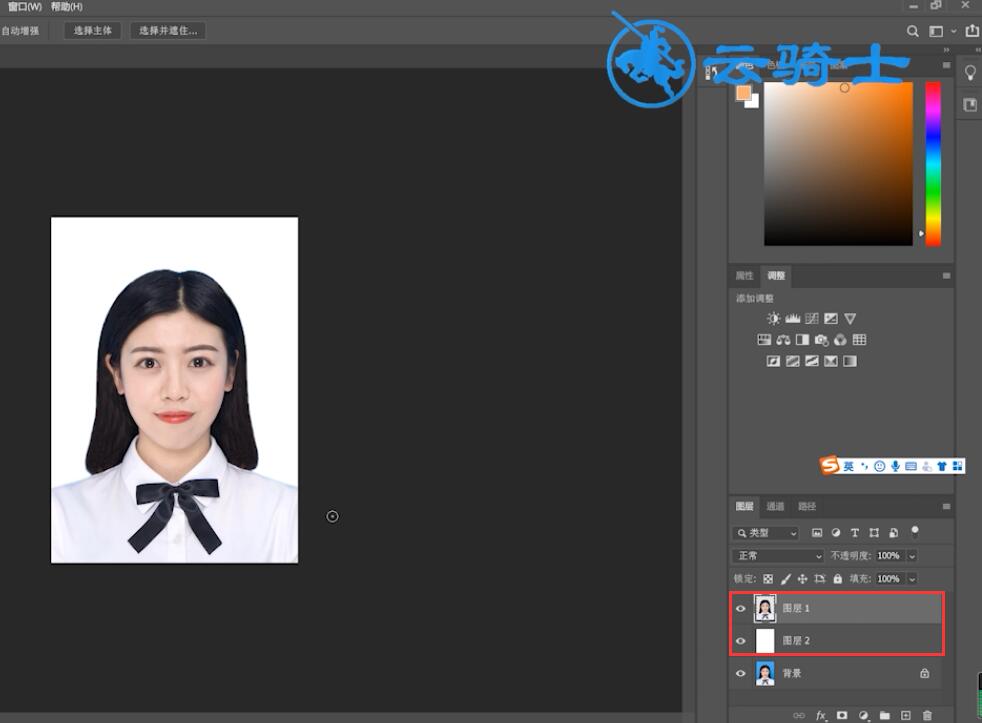This screenshot has width=982, height=723.
Task: Open the Adjustments panel options menu
Action: coord(946,276)
